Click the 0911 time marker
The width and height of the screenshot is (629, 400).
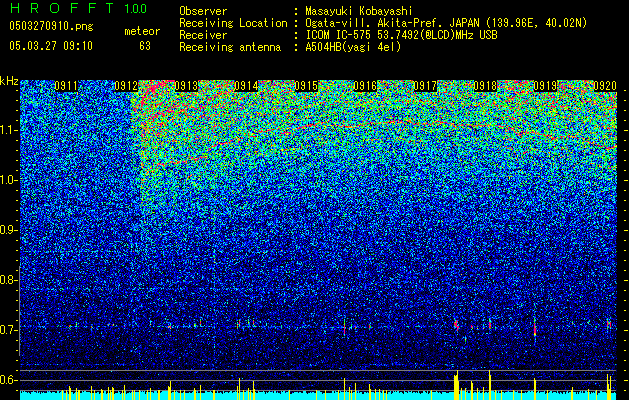point(66,86)
